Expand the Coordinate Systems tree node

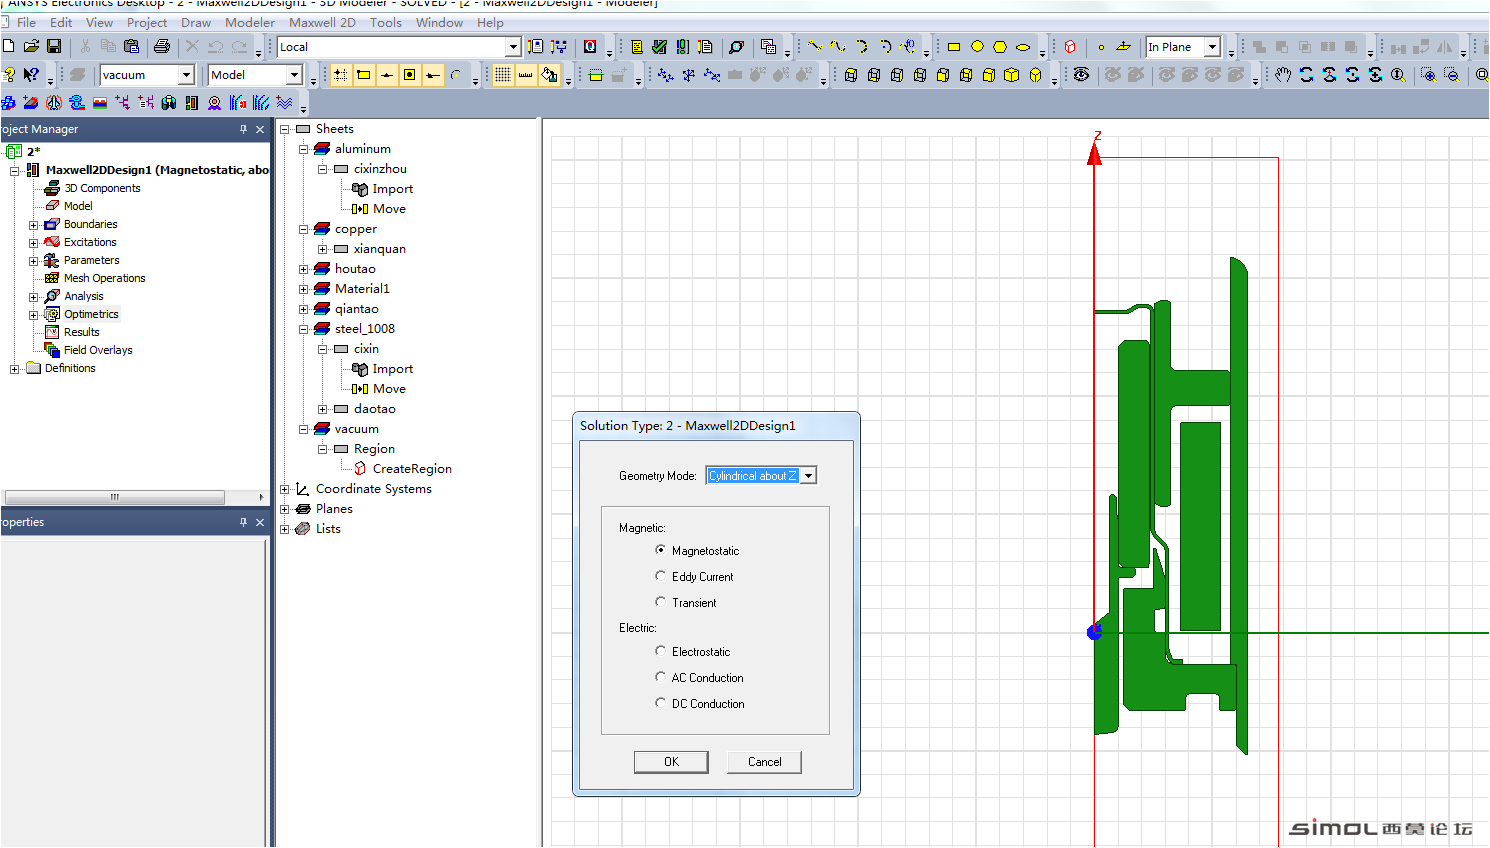pyautogui.click(x=284, y=489)
